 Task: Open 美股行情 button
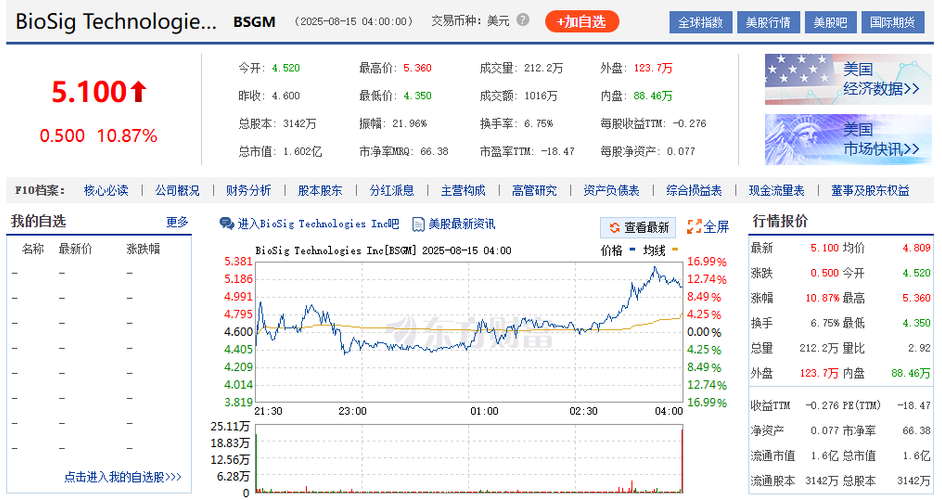tap(768, 23)
